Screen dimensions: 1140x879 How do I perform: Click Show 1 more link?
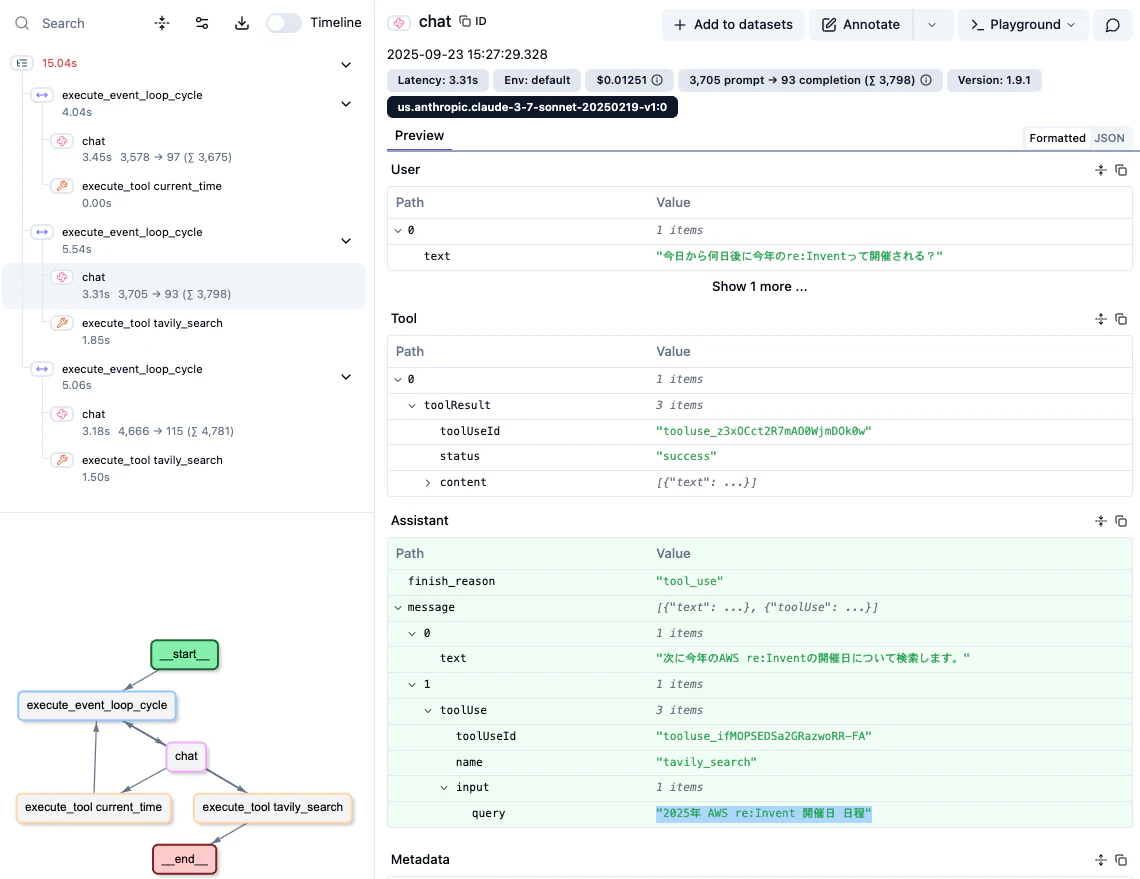coord(759,286)
